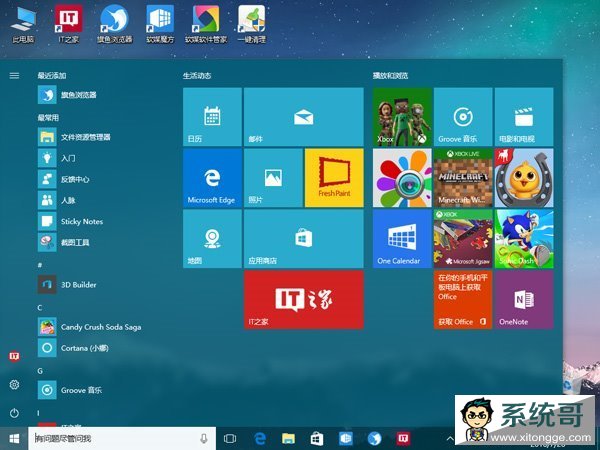This screenshot has height=450, width=600.
Task: Open the 地图 maps tile
Action: coord(212,239)
